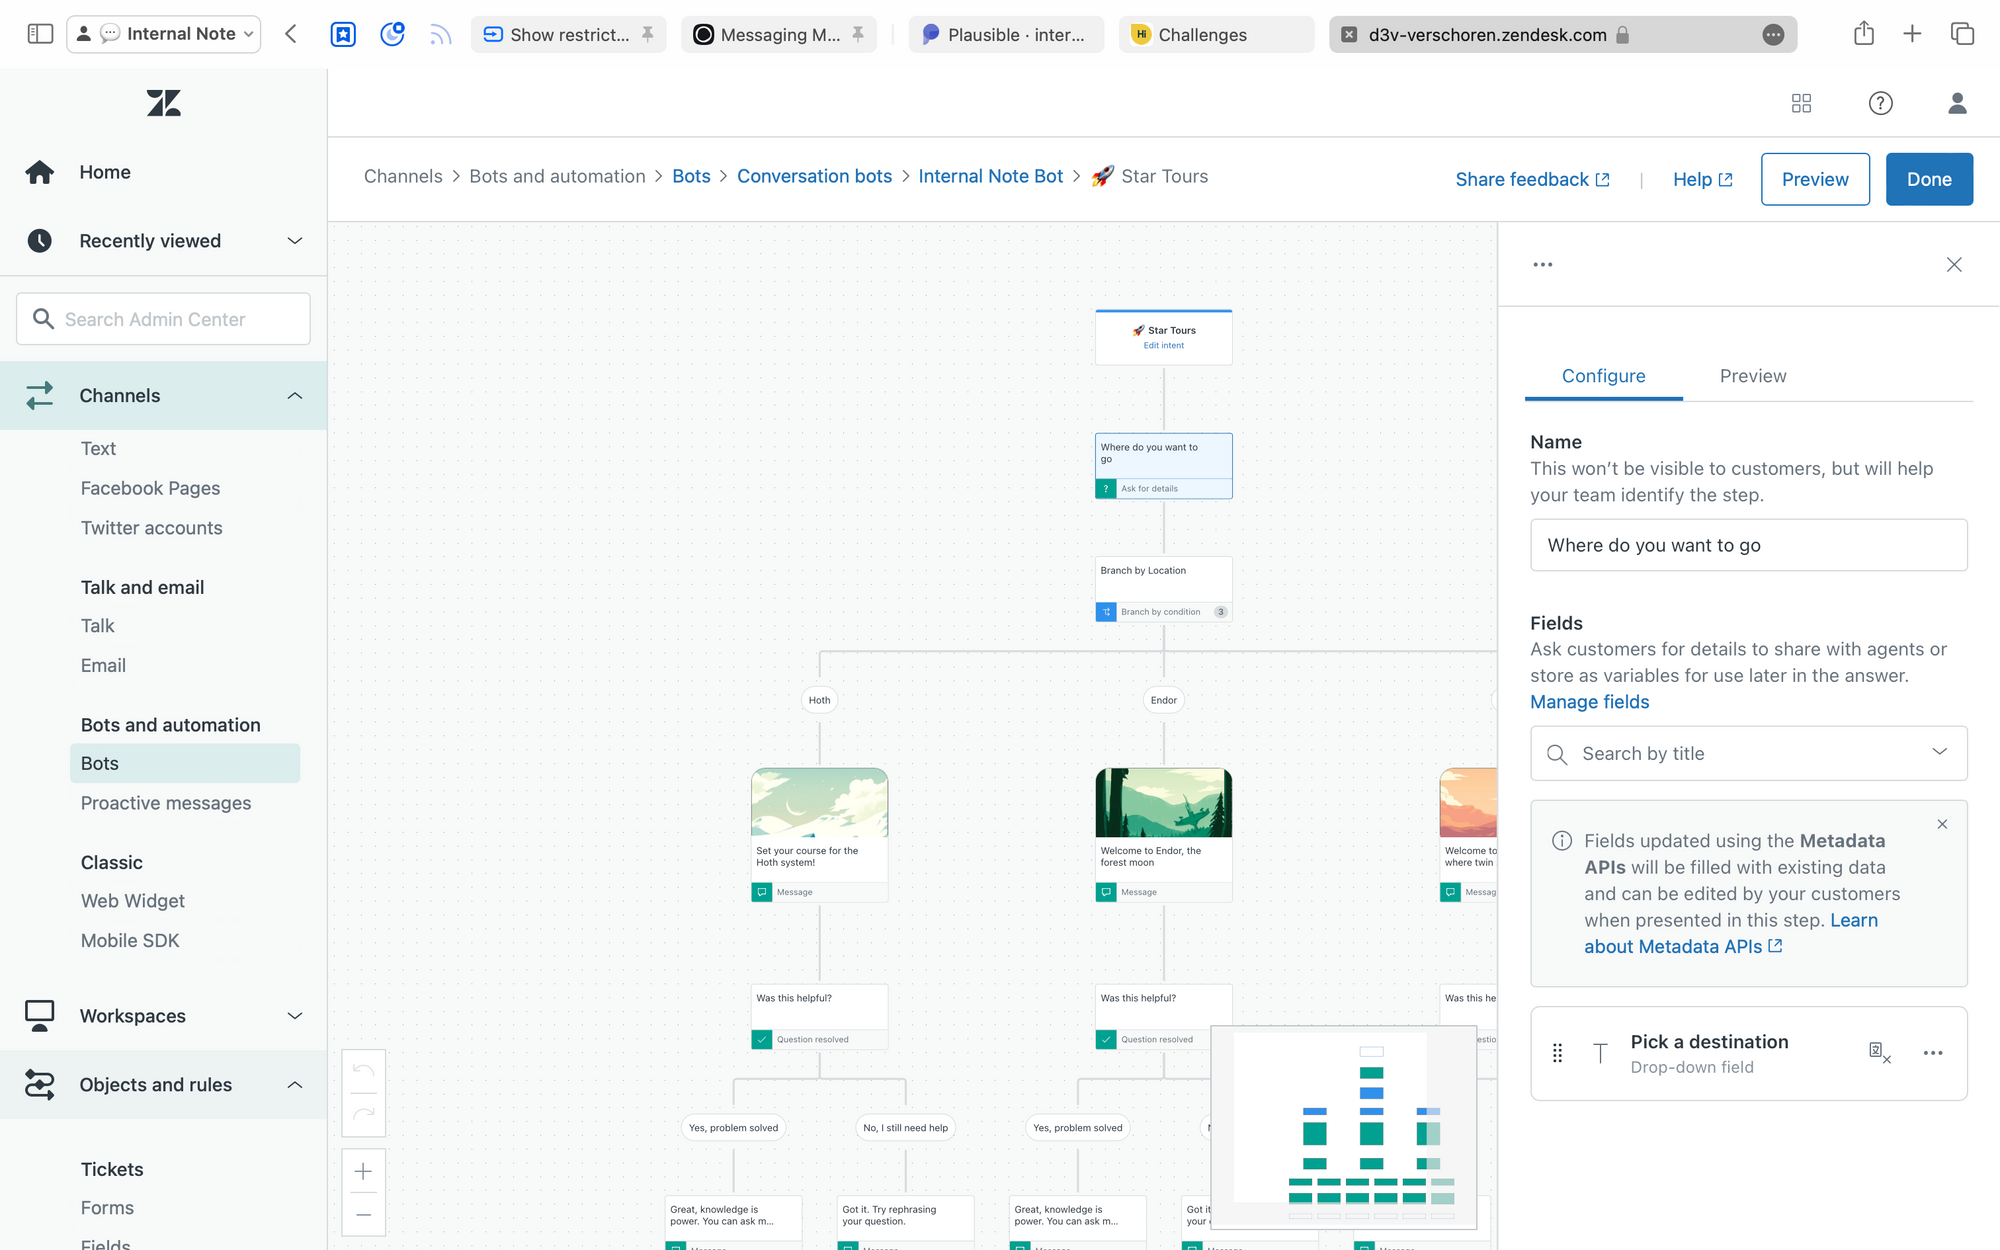Viewport: 2000px width, 1250px height.
Task: Click the flow minimap thumbnail
Action: (1343, 1127)
